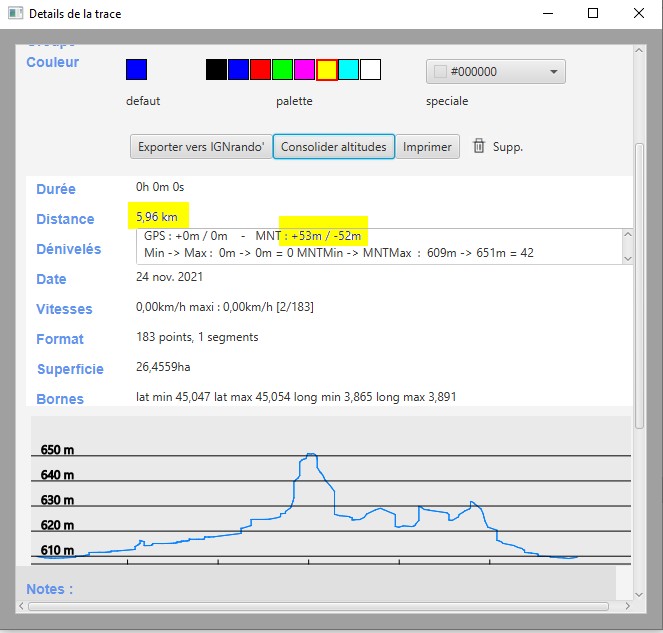The width and height of the screenshot is (663, 633).
Task: Choose the cyan palette color swatch
Action: (x=348, y=70)
